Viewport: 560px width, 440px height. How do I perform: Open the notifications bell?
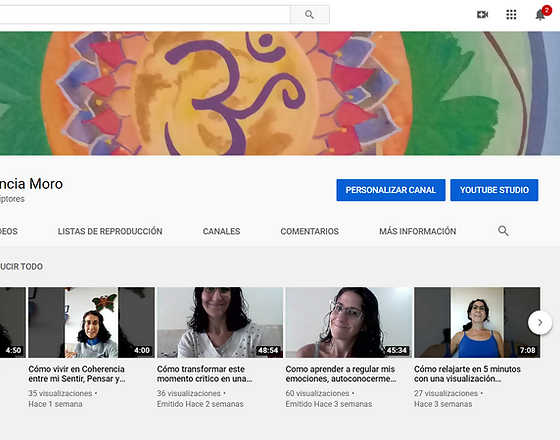click(540, 15)
